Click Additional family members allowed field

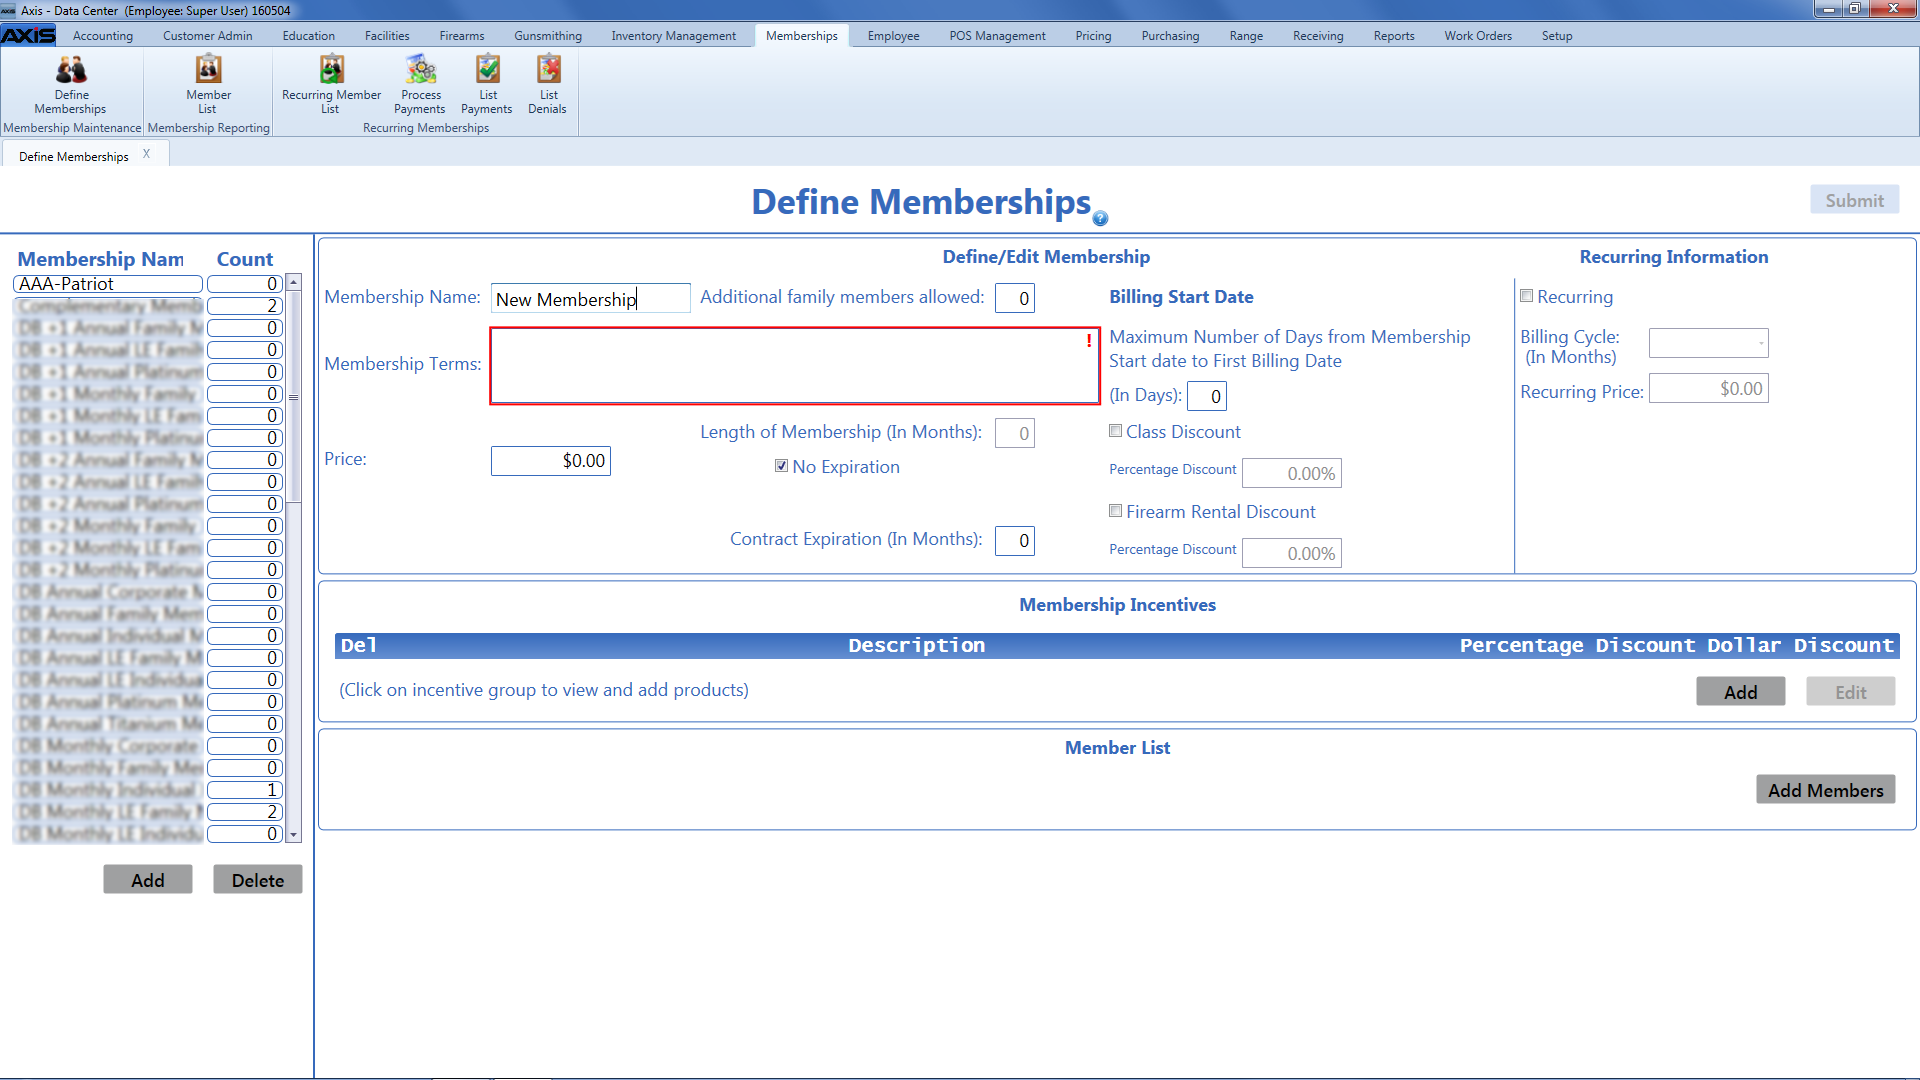pyautogui.click(x=1014, y=298)
